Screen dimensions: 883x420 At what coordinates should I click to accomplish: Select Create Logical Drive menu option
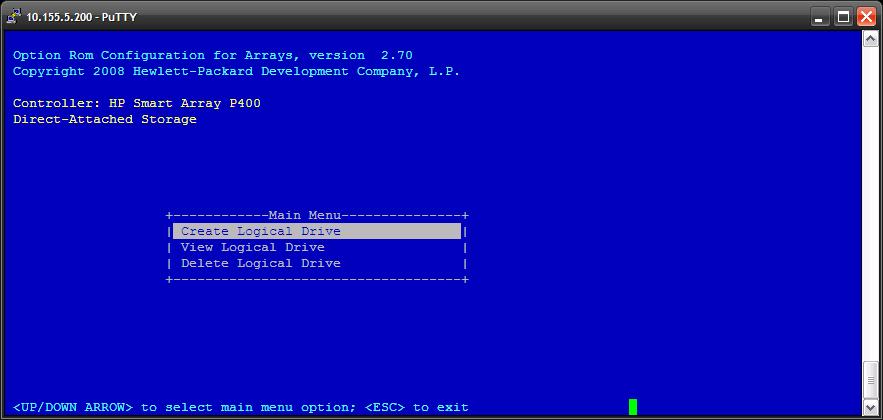coord(316,231)
